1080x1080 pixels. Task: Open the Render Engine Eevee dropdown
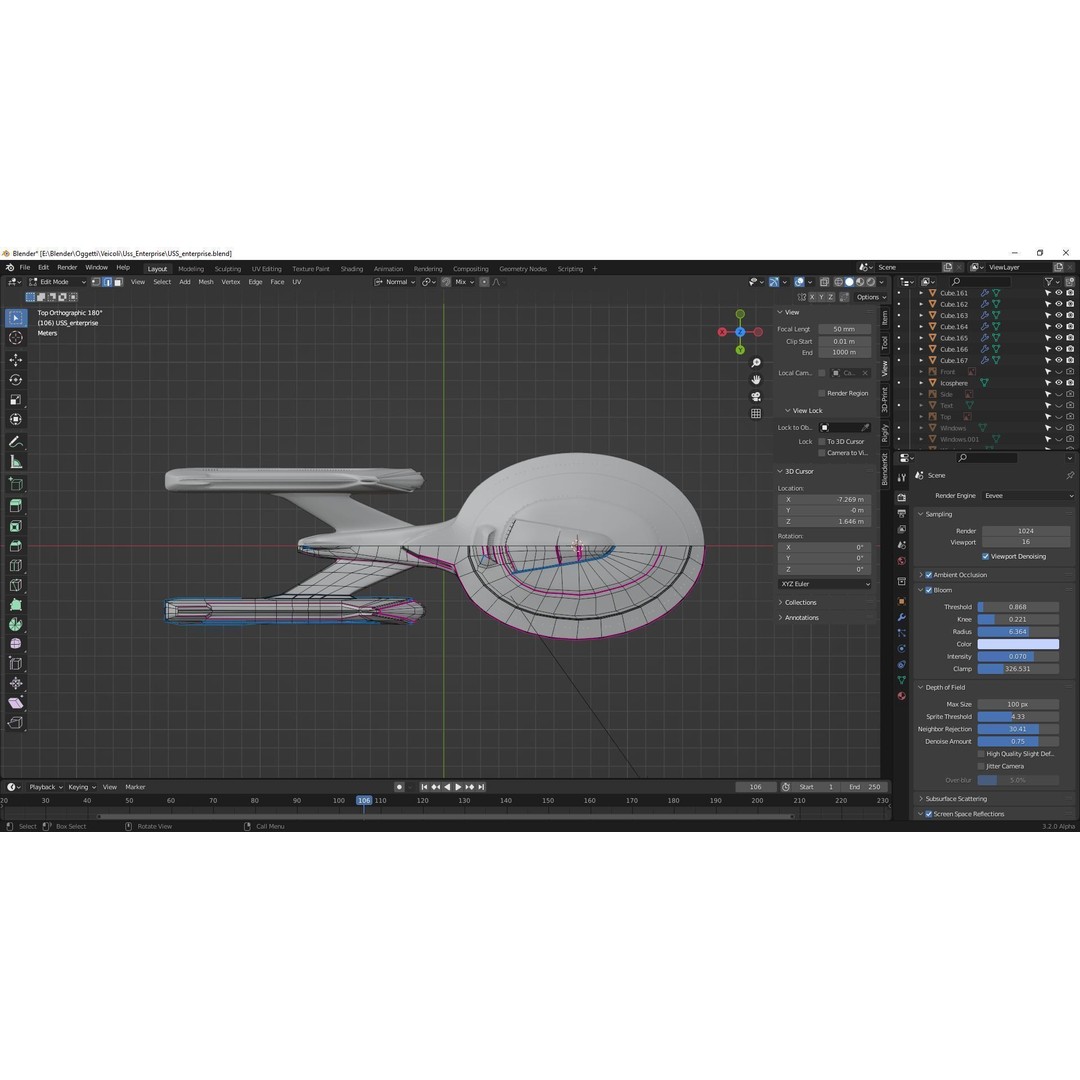coord(1028,496)
